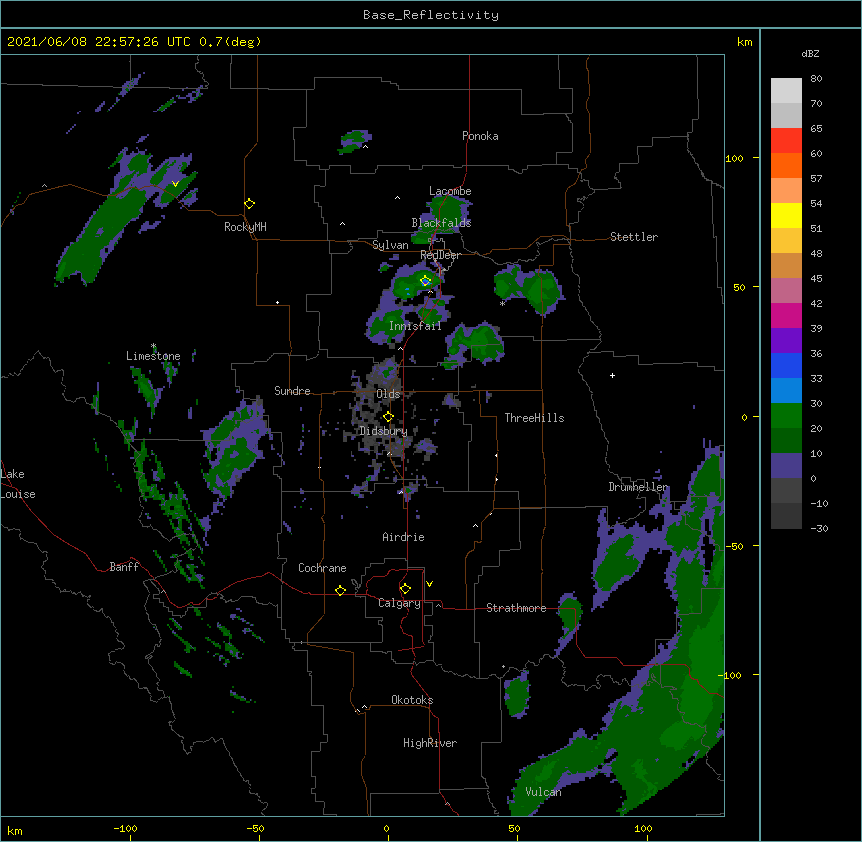
Task: Click the green 30 dBZ legend swatch
Action: pyautogui.click(x=786, y=416)
